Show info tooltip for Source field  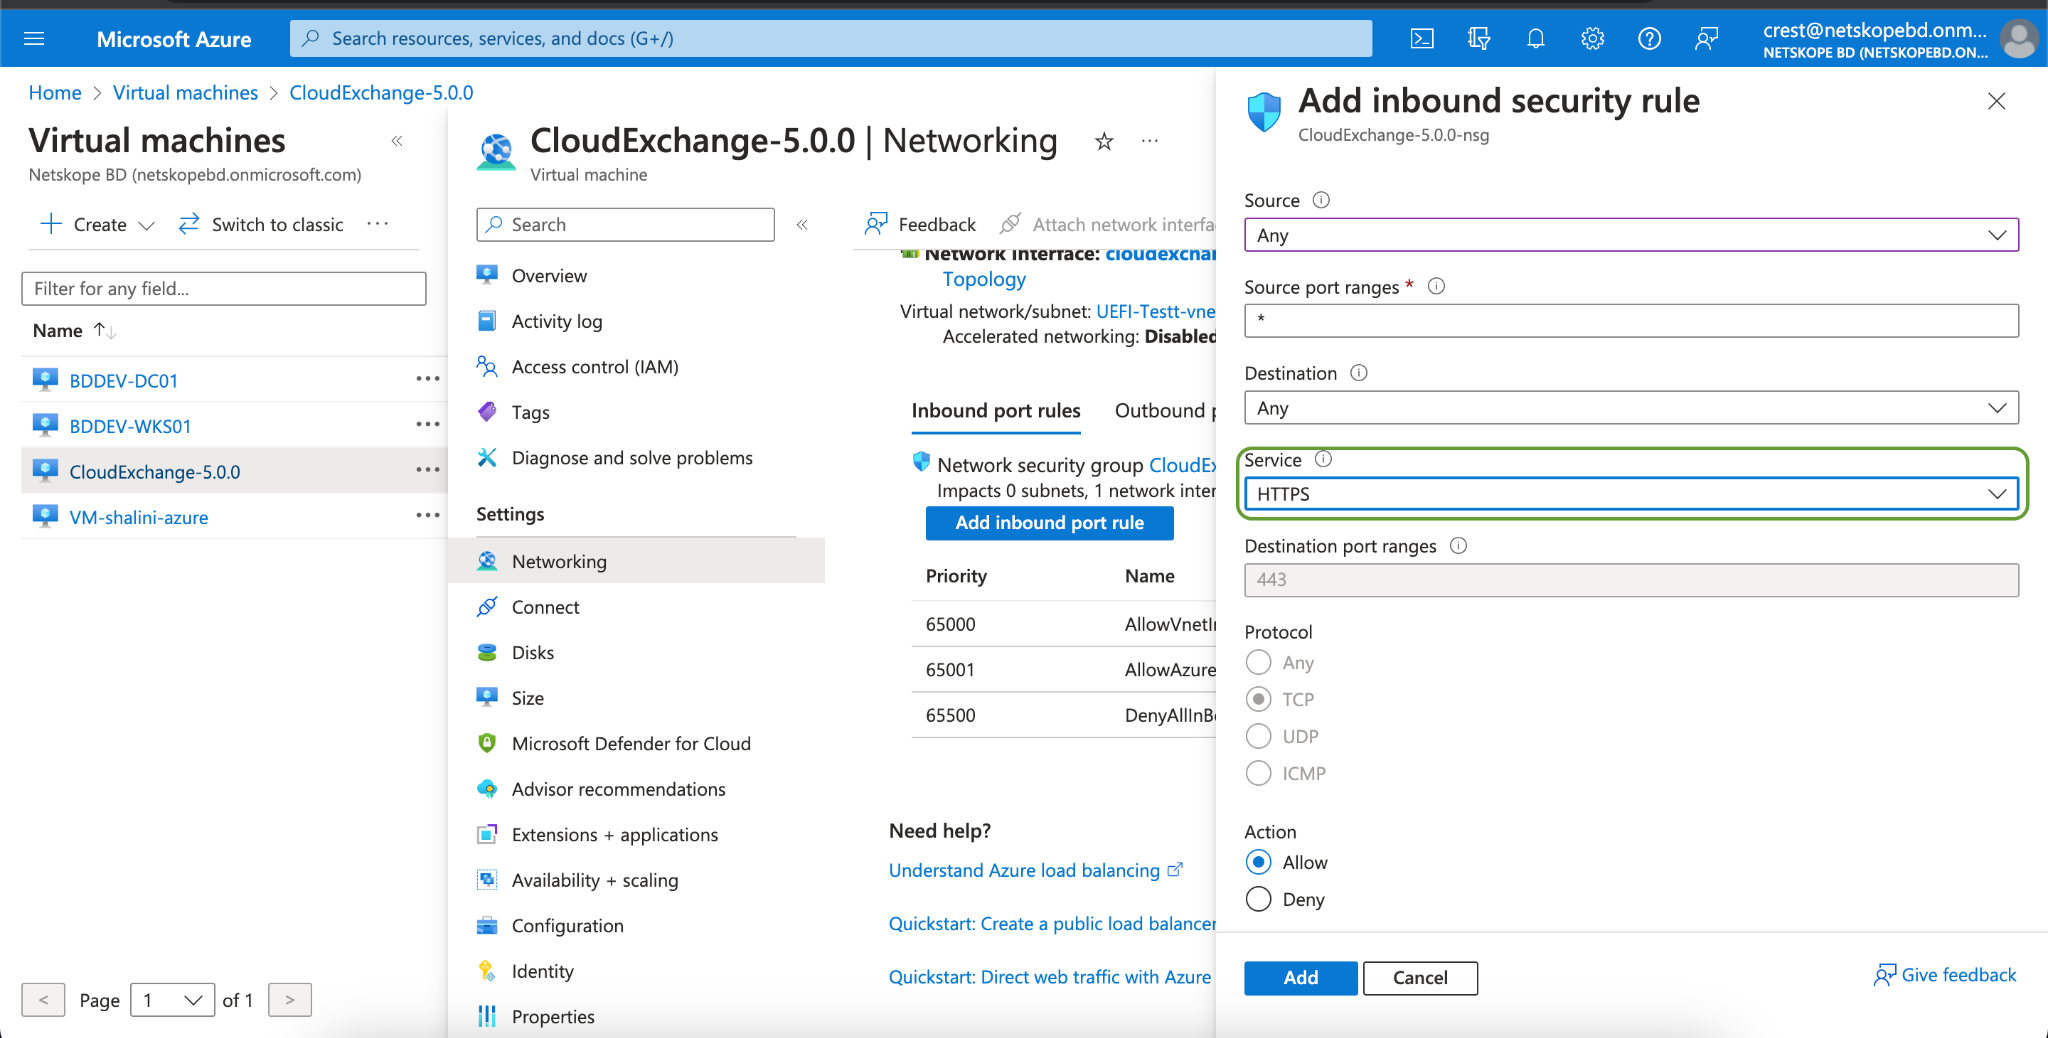tap(1321, 200)
